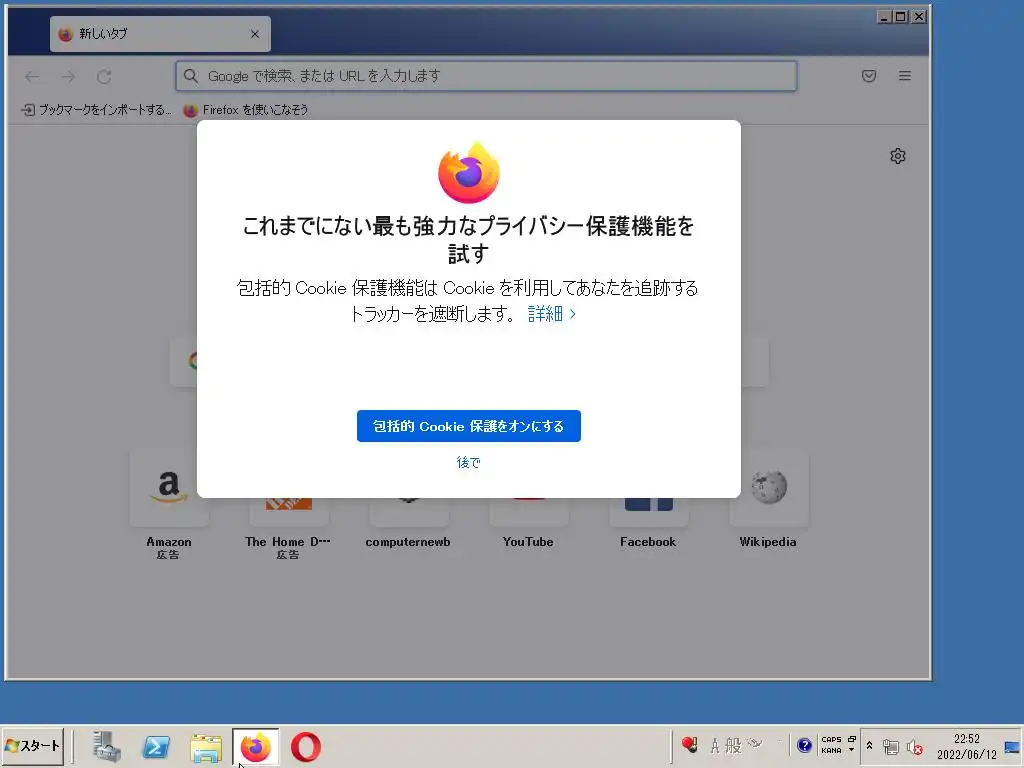The image size is (1024, 768).
Task: Click the computernewb shortcut label
Action: [408, 542]
